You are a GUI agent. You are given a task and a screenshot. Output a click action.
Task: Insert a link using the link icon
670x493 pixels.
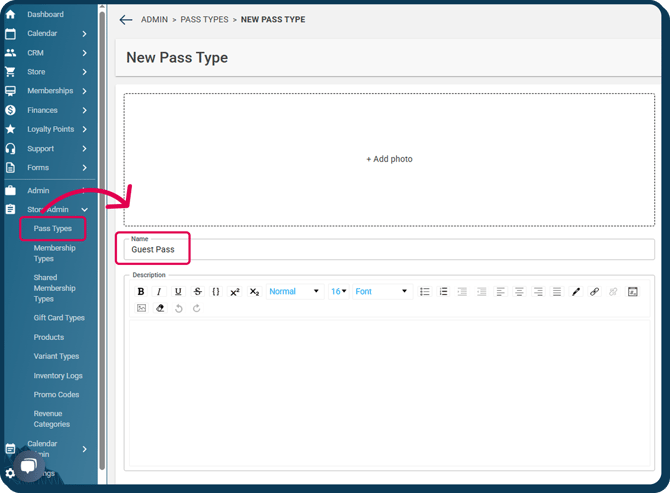pyautogui.click(x=594, y=292)
